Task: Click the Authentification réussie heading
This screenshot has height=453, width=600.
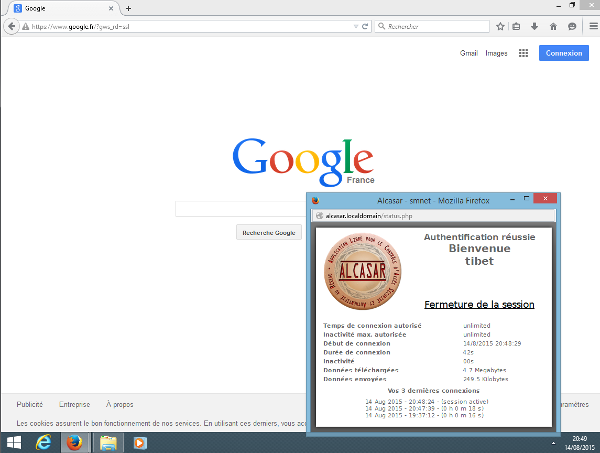Action: tap(479, 237)
